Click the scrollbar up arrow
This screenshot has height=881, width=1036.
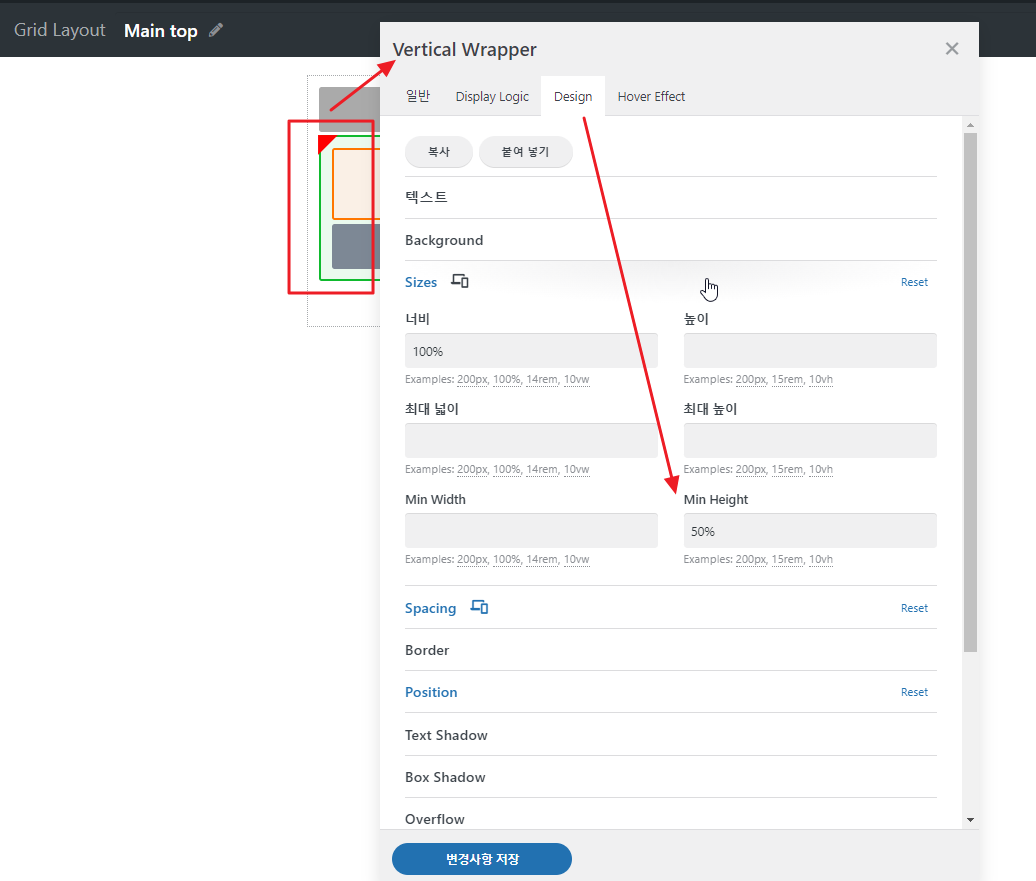(x=970, y=125)
